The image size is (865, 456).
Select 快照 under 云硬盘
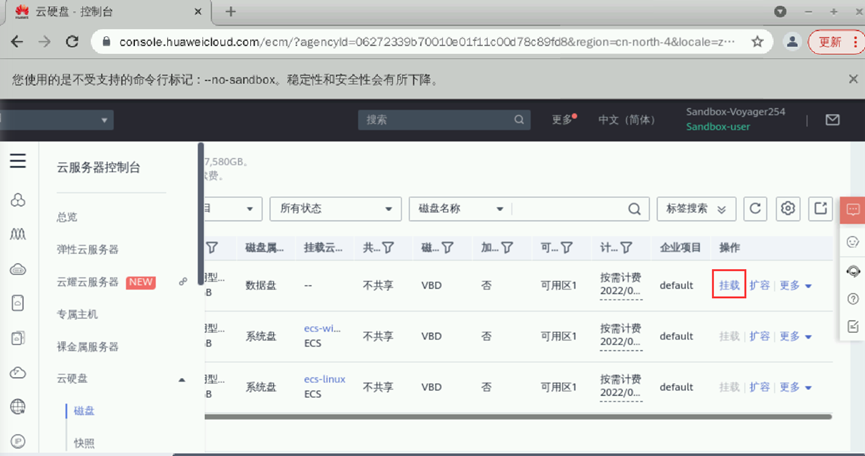[x=84, y=443]
